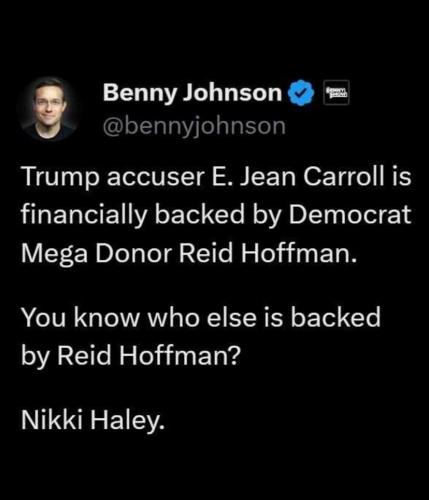Click the word "financially" in the tweet
429x500 pixels.
pos(84,215)
